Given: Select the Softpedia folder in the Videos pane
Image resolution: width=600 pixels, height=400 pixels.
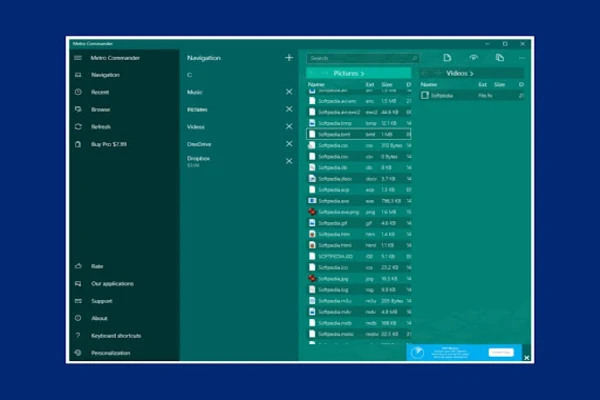Looking at the screenshot, I should coord(471,95).
